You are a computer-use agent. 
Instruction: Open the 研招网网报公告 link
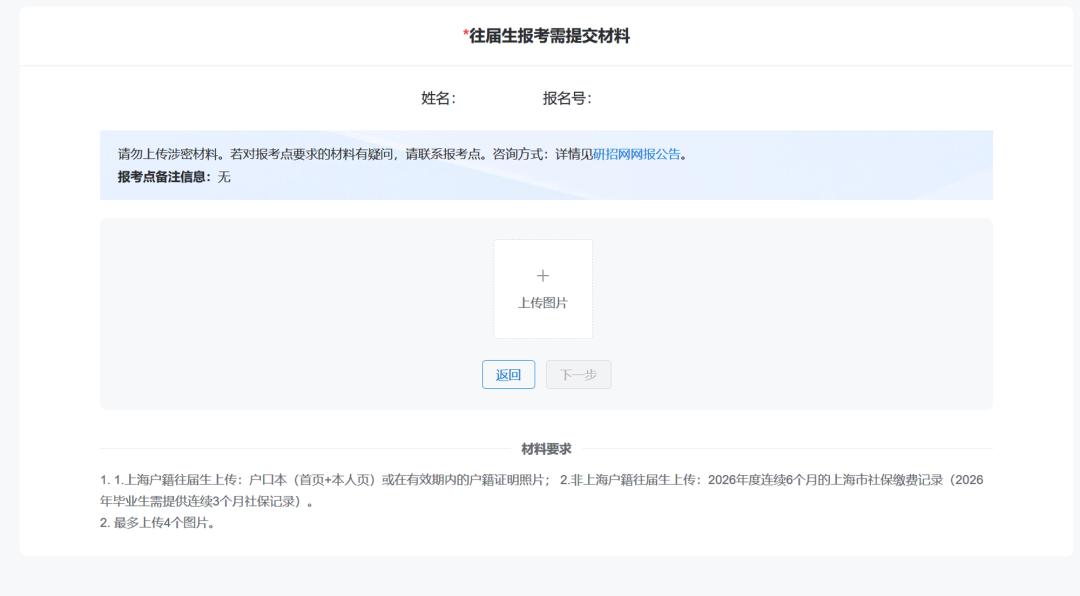click(636, 154)
